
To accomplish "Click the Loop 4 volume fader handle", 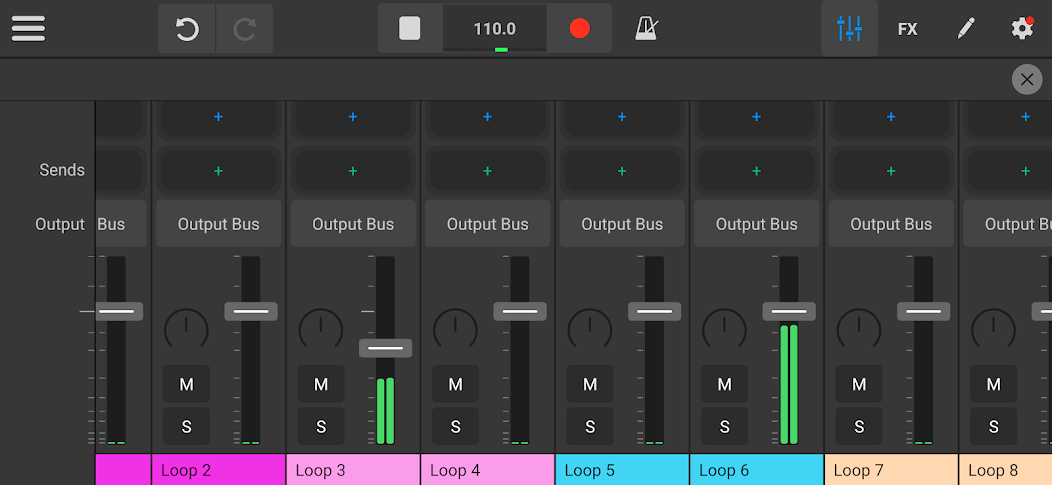I will pyautogui.click(x=520, y=311).
